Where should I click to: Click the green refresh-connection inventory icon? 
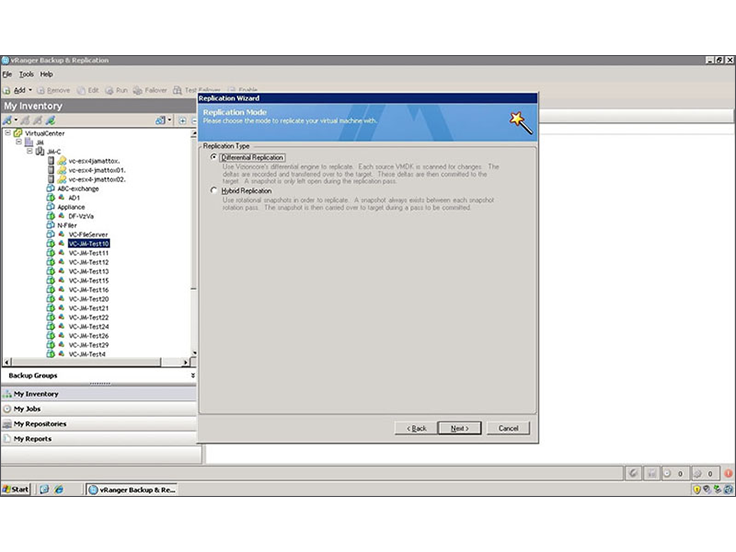[x=50, y=121]
